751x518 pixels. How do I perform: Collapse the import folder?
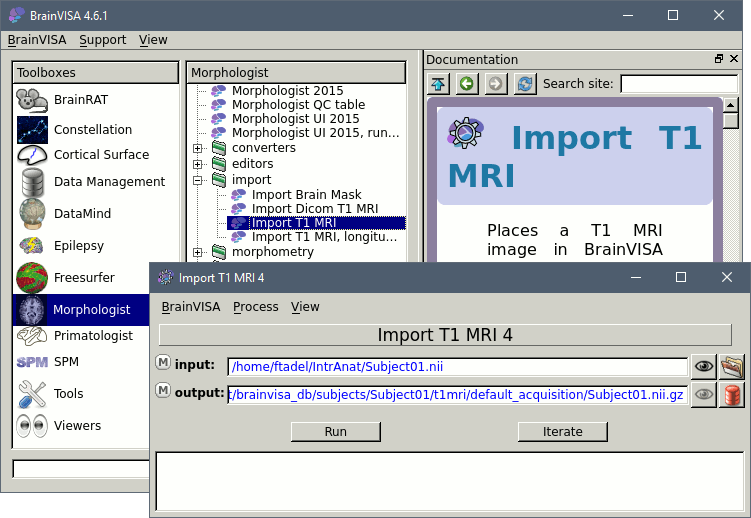198,180
